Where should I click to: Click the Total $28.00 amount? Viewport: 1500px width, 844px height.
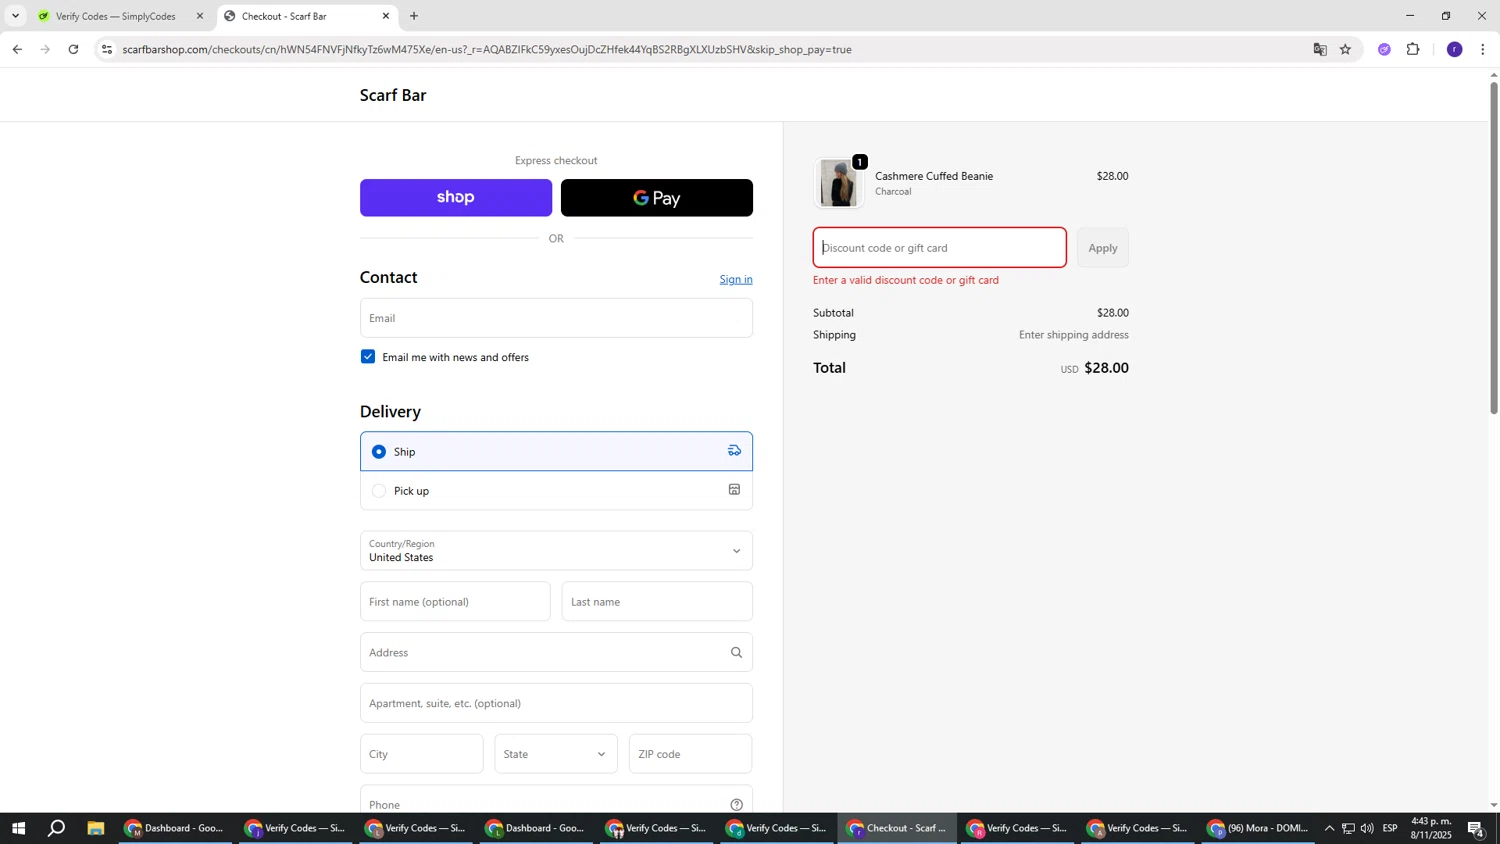1106,368
